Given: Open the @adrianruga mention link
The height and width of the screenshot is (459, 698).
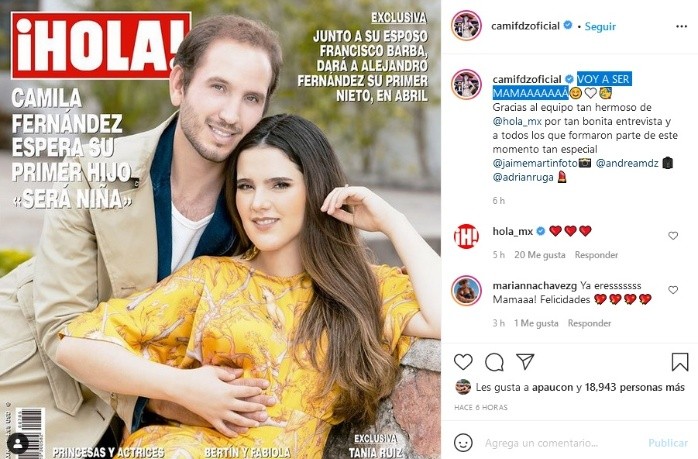Looking at the screenshot, I should pos(523,177).
